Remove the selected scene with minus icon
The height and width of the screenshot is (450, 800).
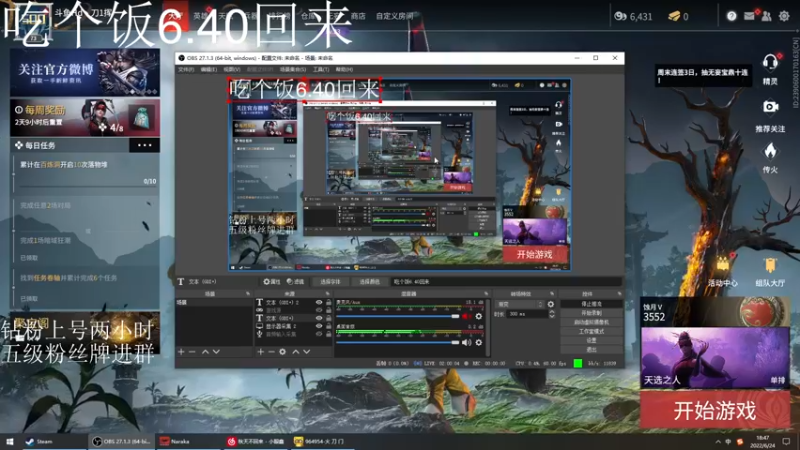click(192, 352)
